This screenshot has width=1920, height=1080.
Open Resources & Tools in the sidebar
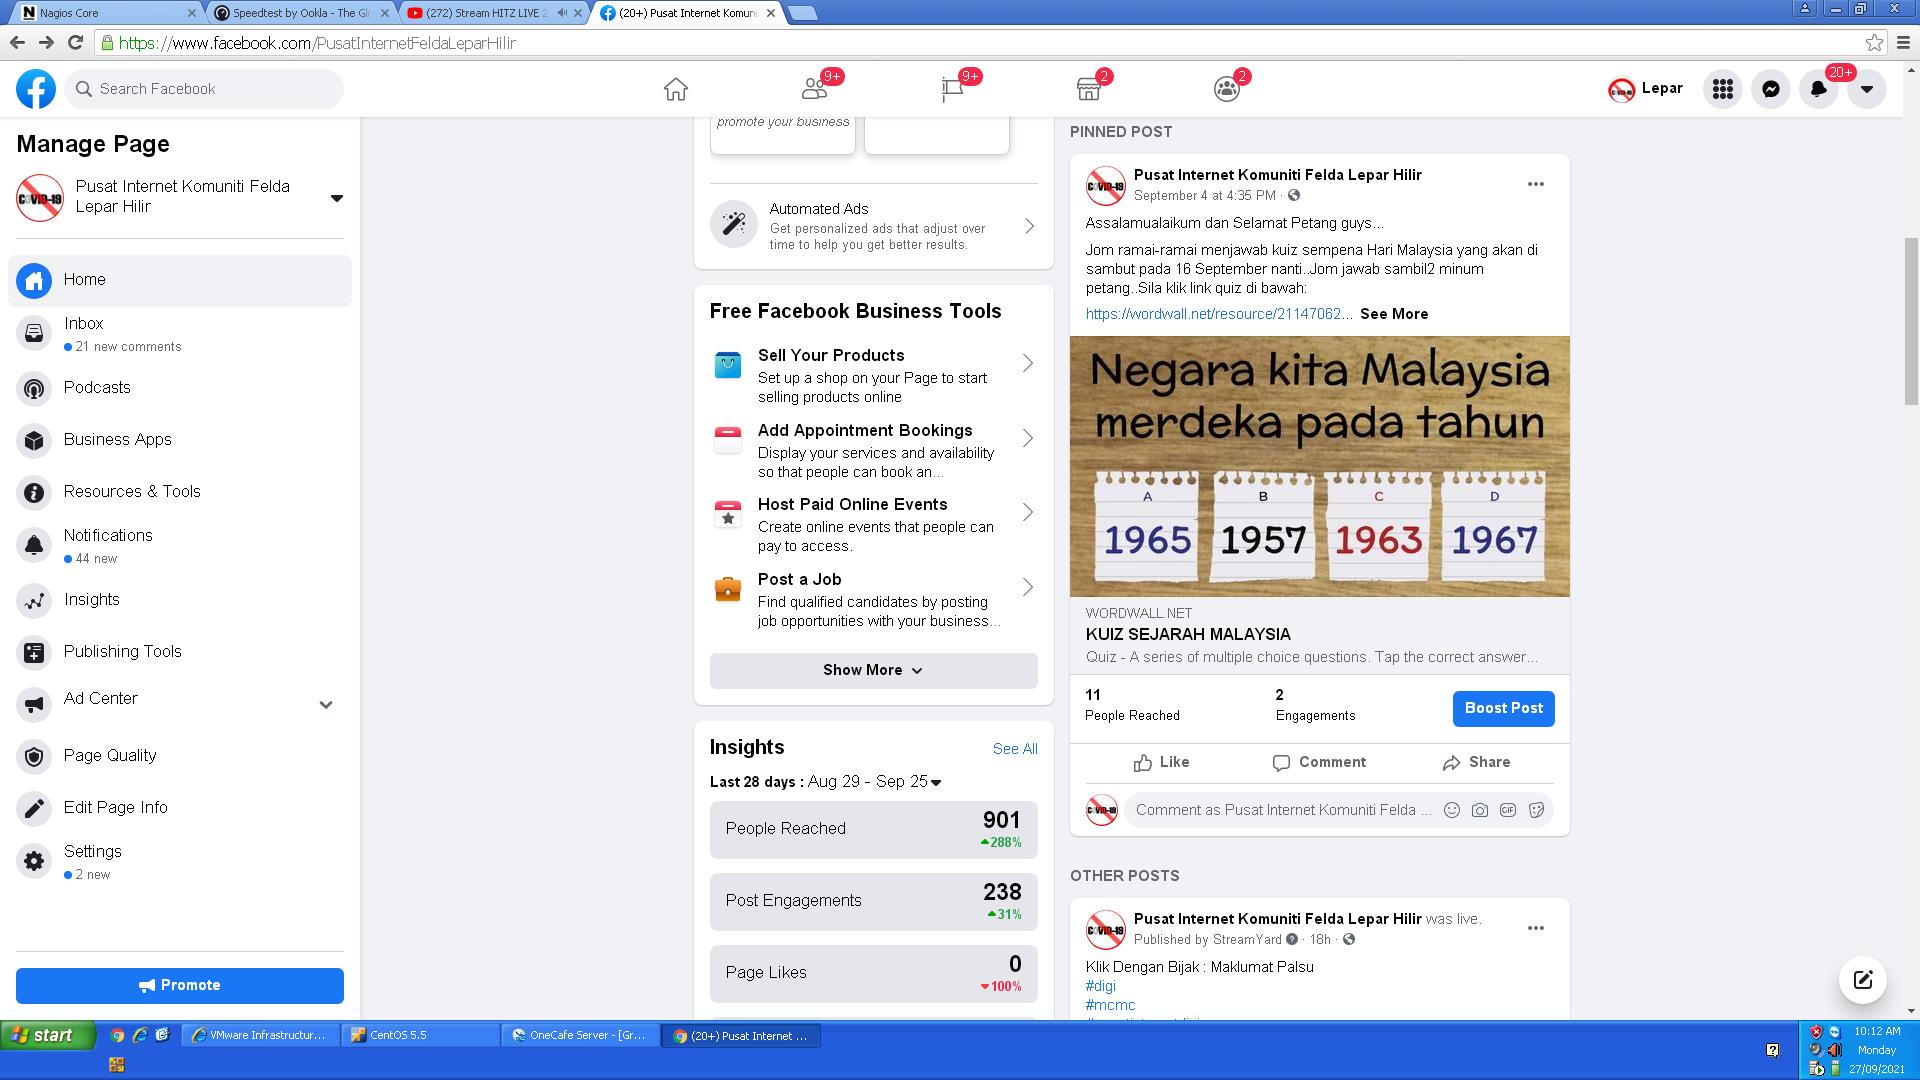180,492
